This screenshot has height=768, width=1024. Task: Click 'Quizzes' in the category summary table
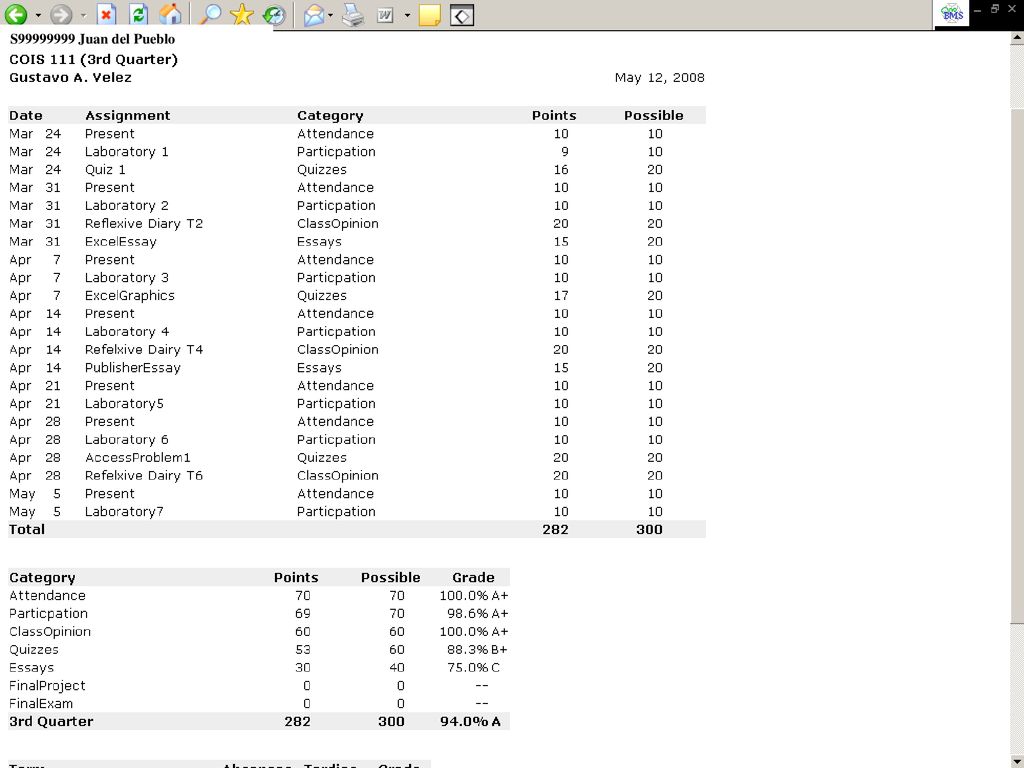click(34, 650)
